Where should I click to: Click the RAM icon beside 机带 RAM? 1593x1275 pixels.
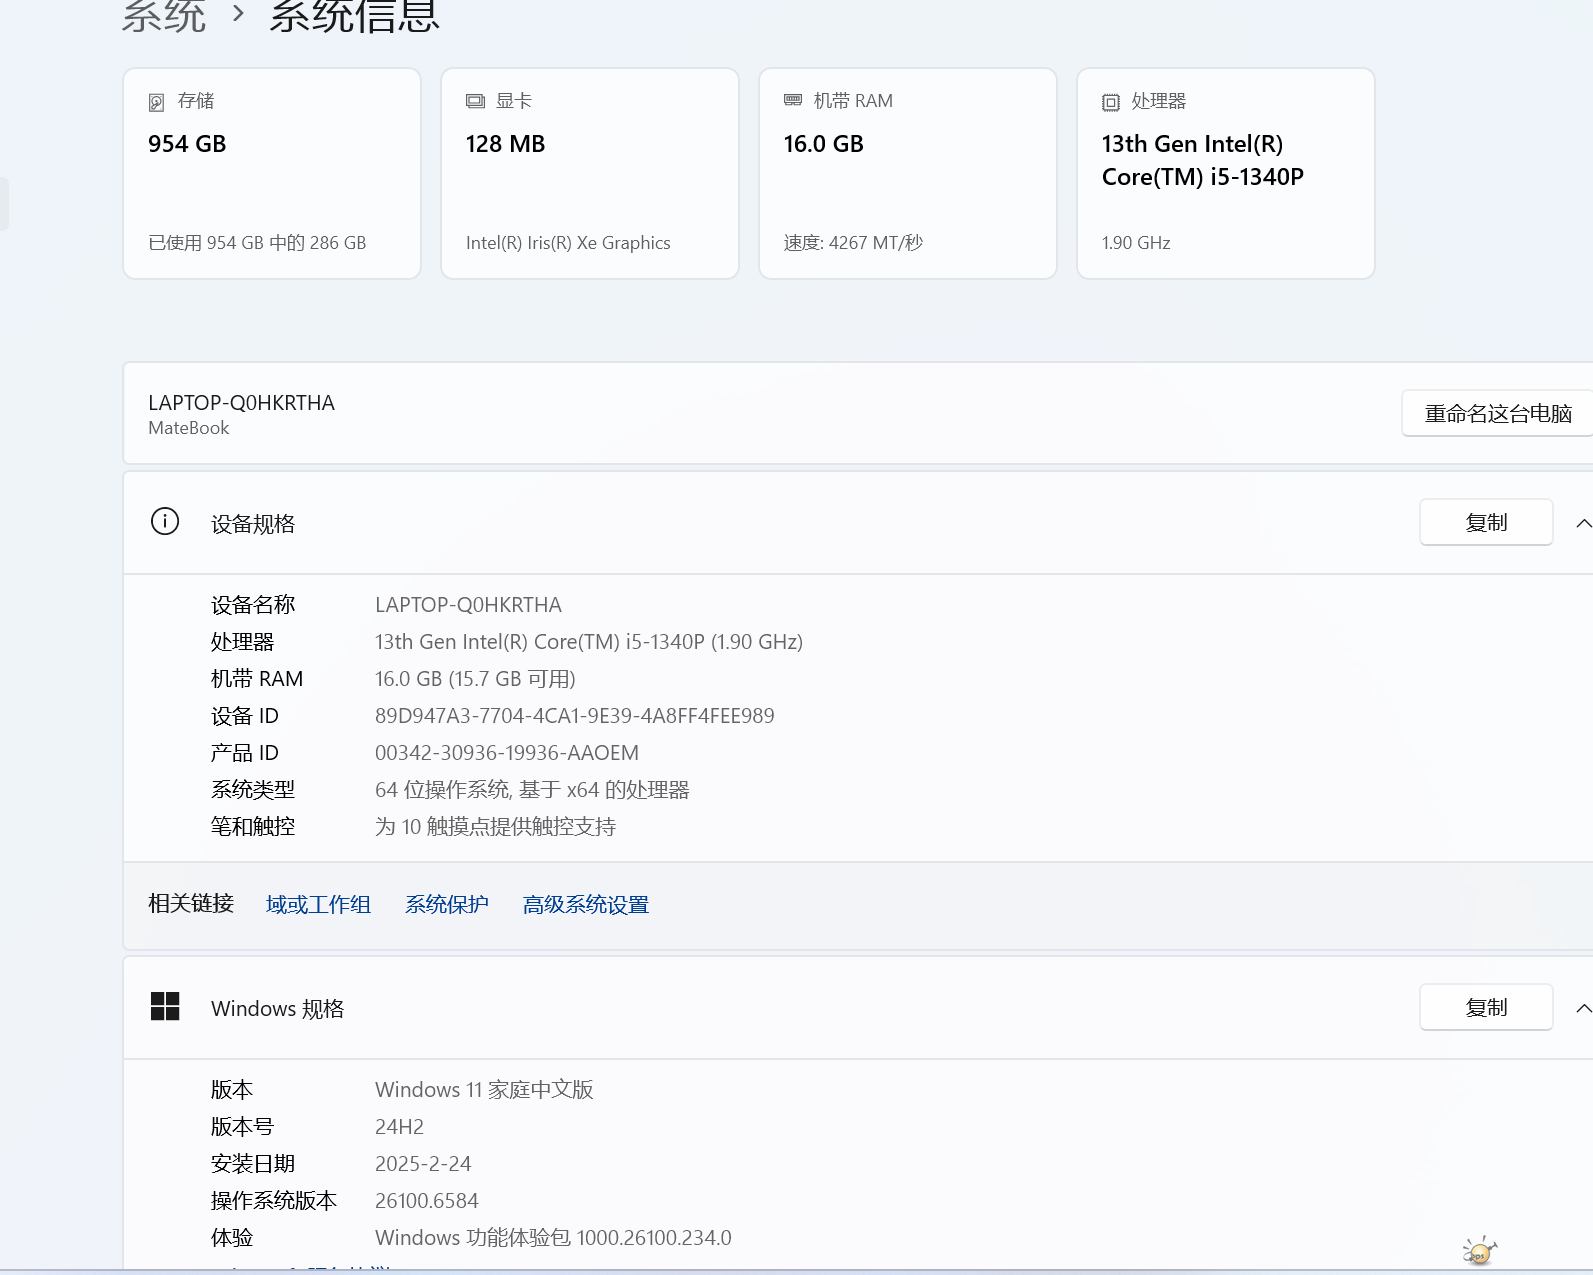click(793, 101)
